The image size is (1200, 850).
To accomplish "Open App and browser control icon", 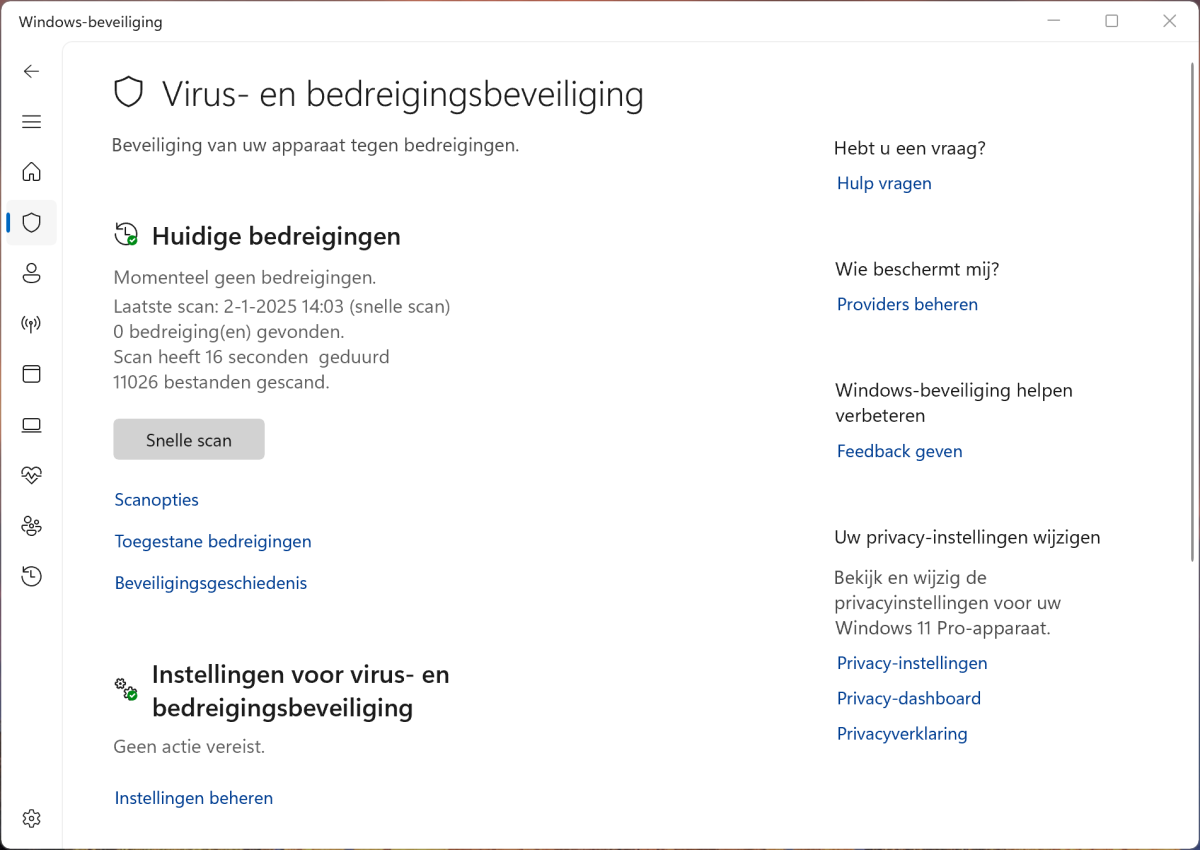I will [x=32, y=374].
